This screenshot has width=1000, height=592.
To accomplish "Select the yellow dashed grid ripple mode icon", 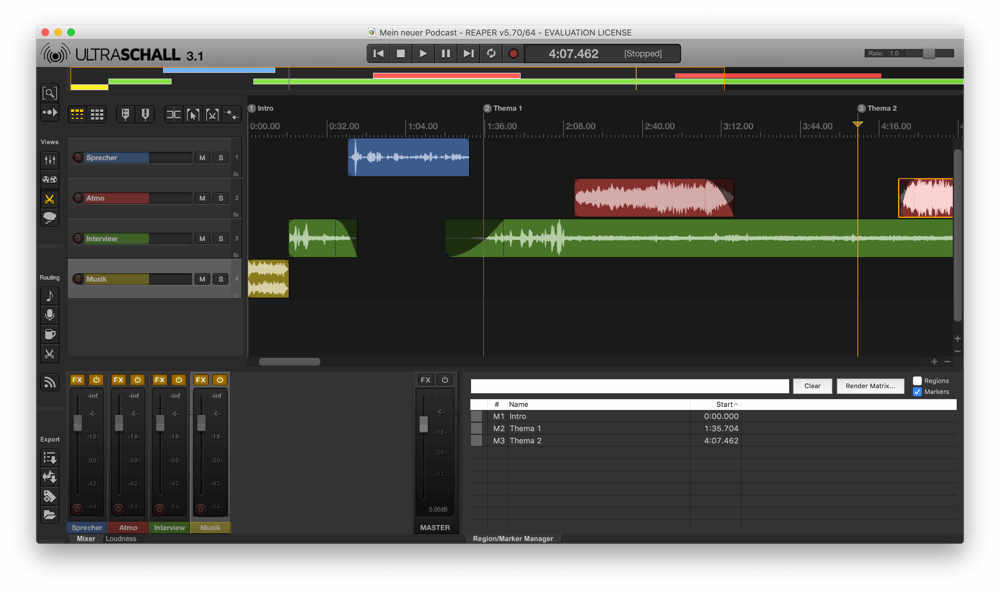I will click(x=77, y=114).
